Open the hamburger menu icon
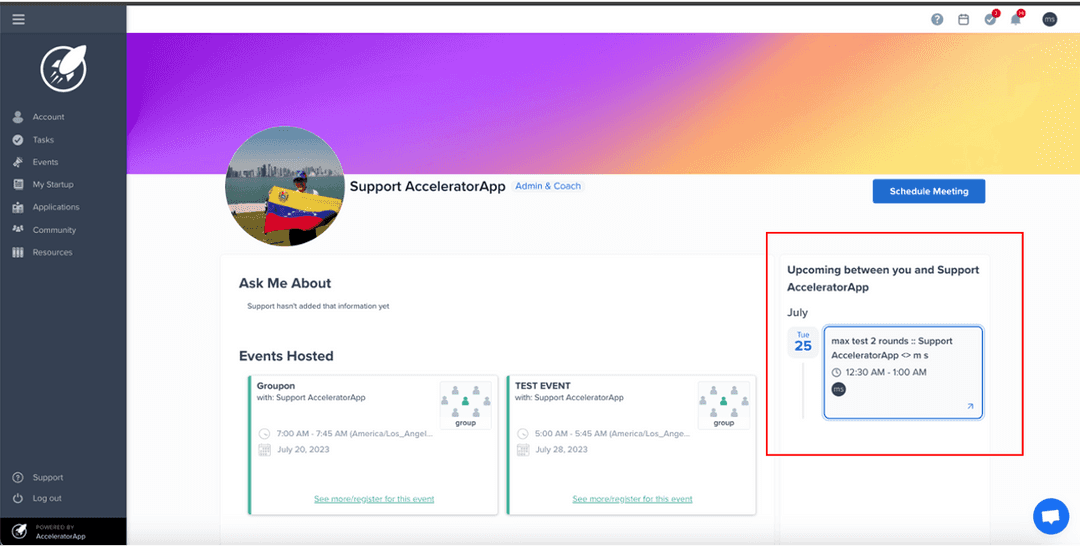 19,19
